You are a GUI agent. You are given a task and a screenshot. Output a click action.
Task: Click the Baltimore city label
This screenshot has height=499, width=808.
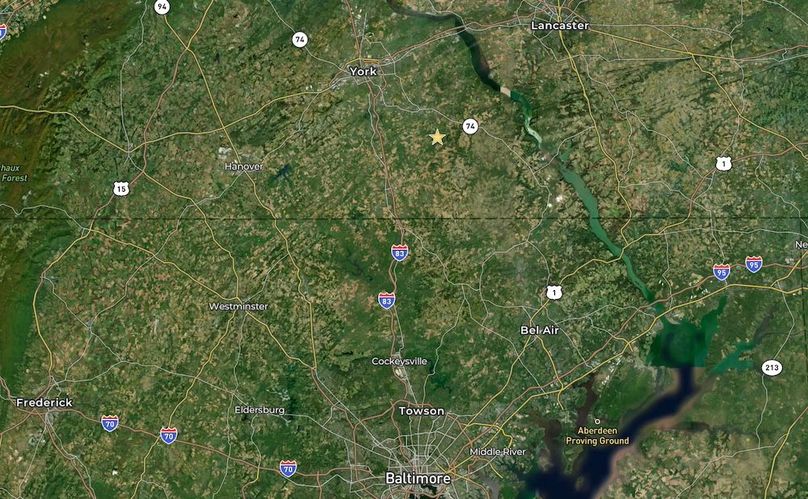click(x=418, y=478)
